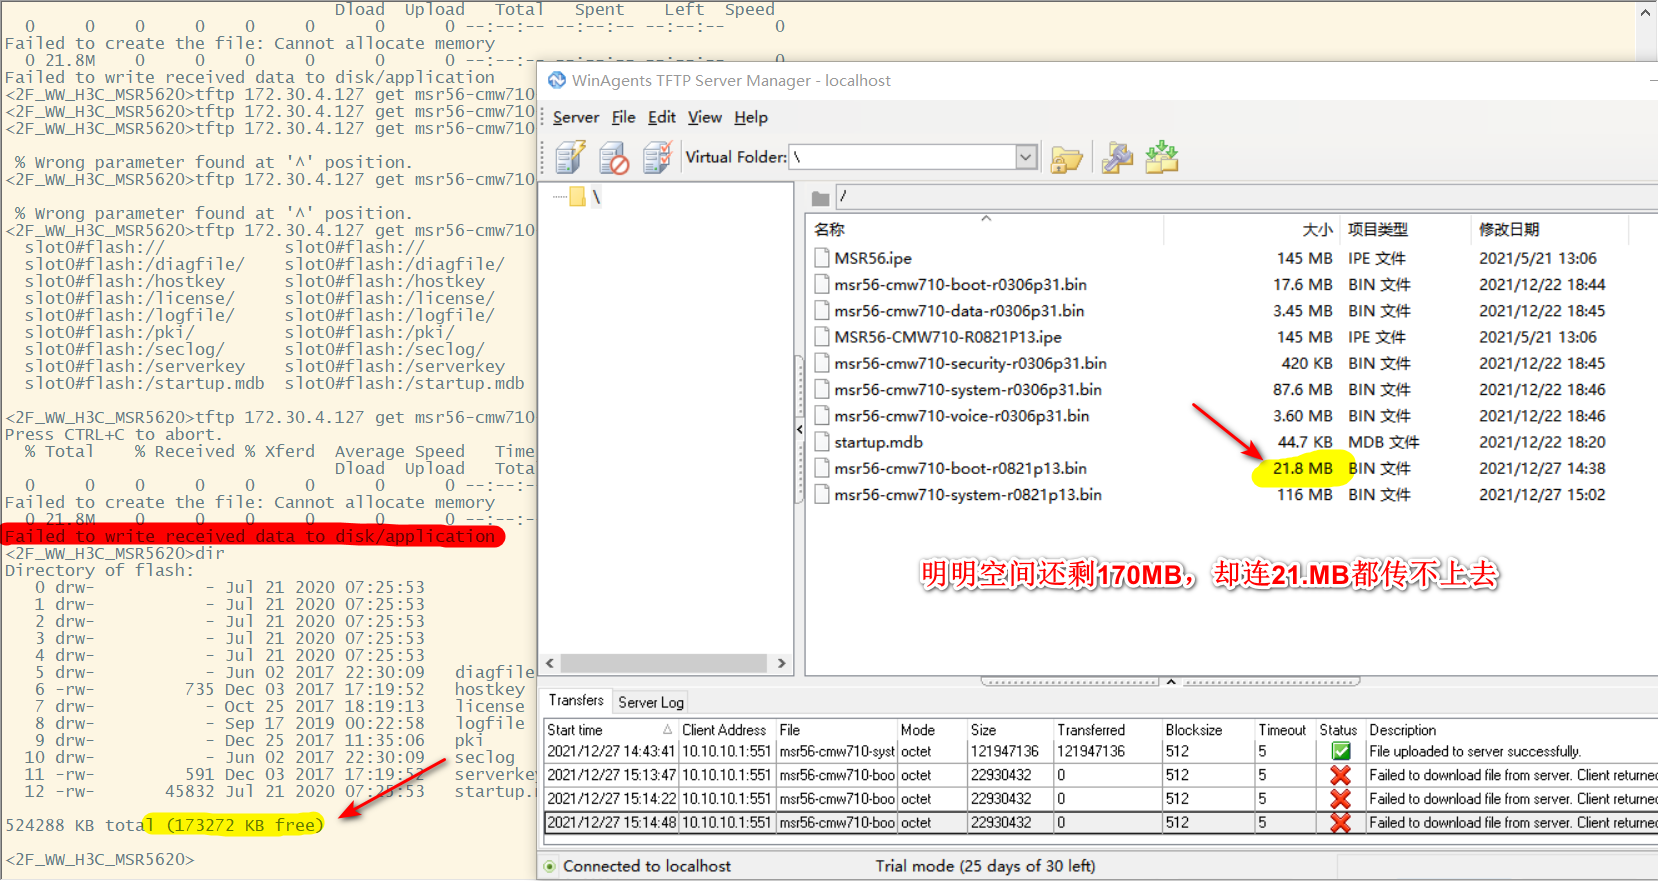
Task: Switch to the Server Log tab
Action: (x=651, y=702)
